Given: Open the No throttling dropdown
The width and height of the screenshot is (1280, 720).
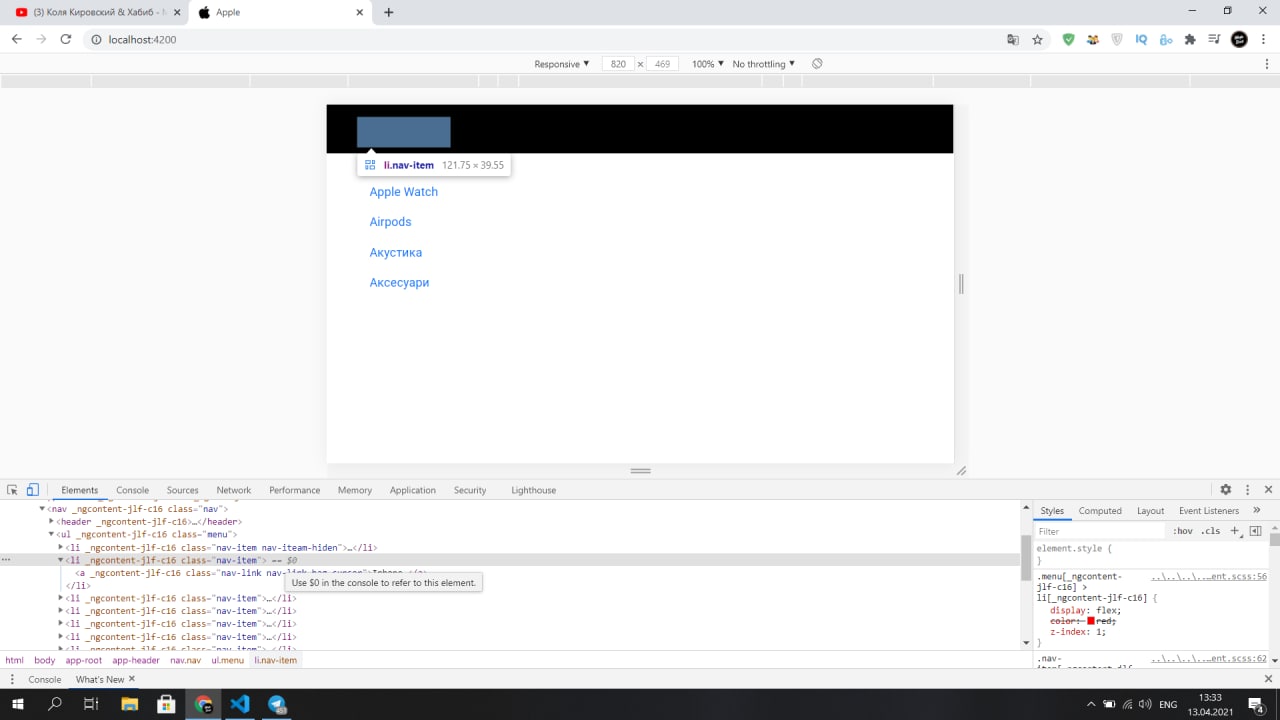Looking at the screenshot, I should (764, 64).
